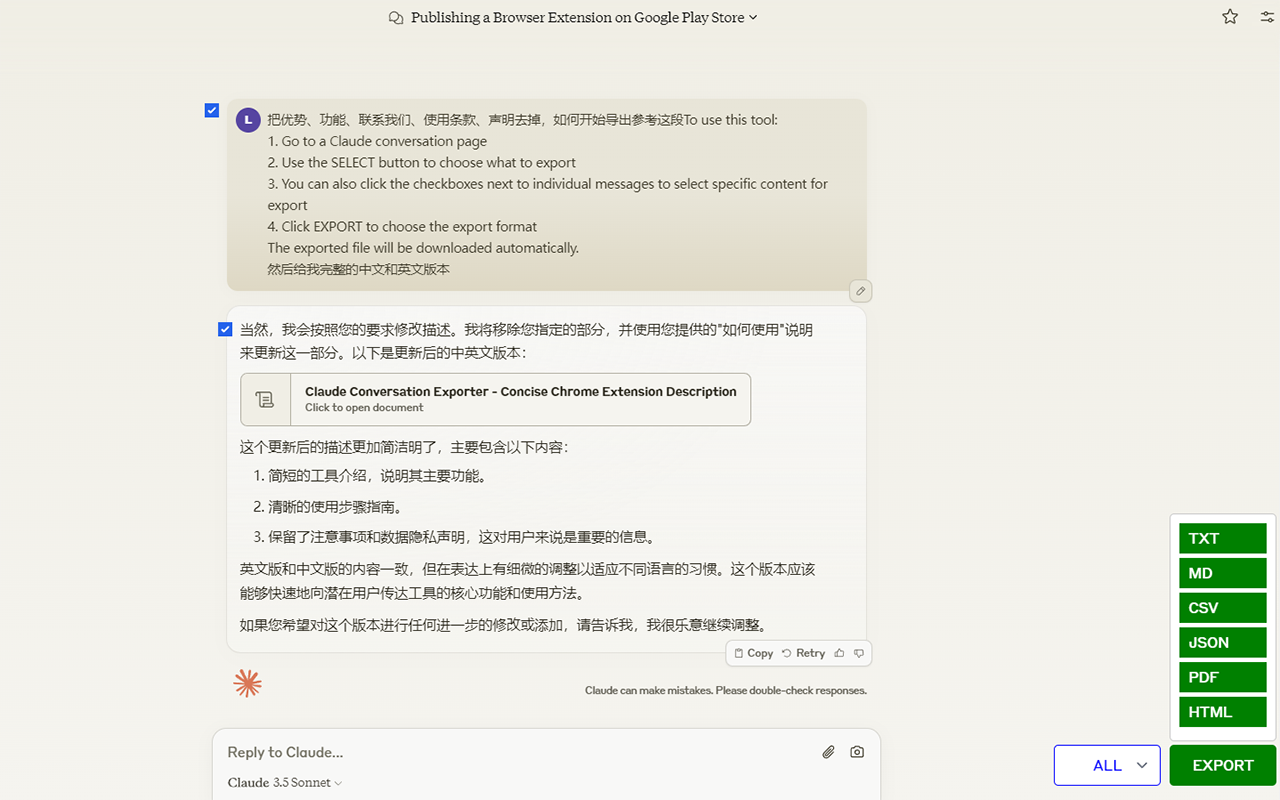1280x800 pixels.
Task: Export as MD format
Action: pyautogui.click(x=1223, y=573)
